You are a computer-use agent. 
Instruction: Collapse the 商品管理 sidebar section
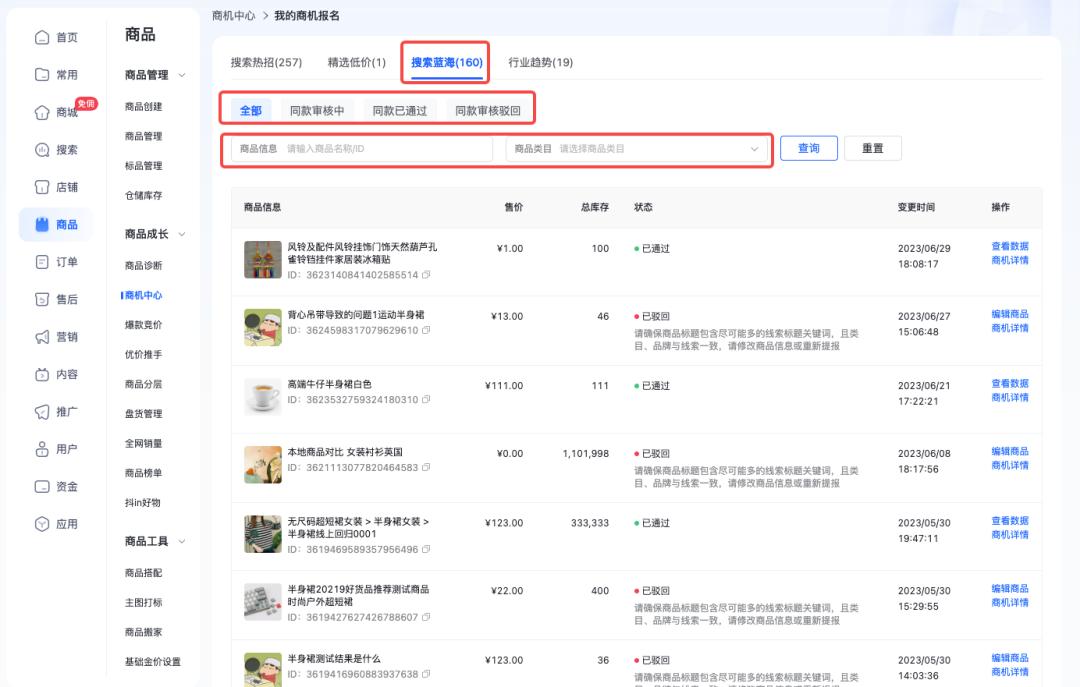180,75
